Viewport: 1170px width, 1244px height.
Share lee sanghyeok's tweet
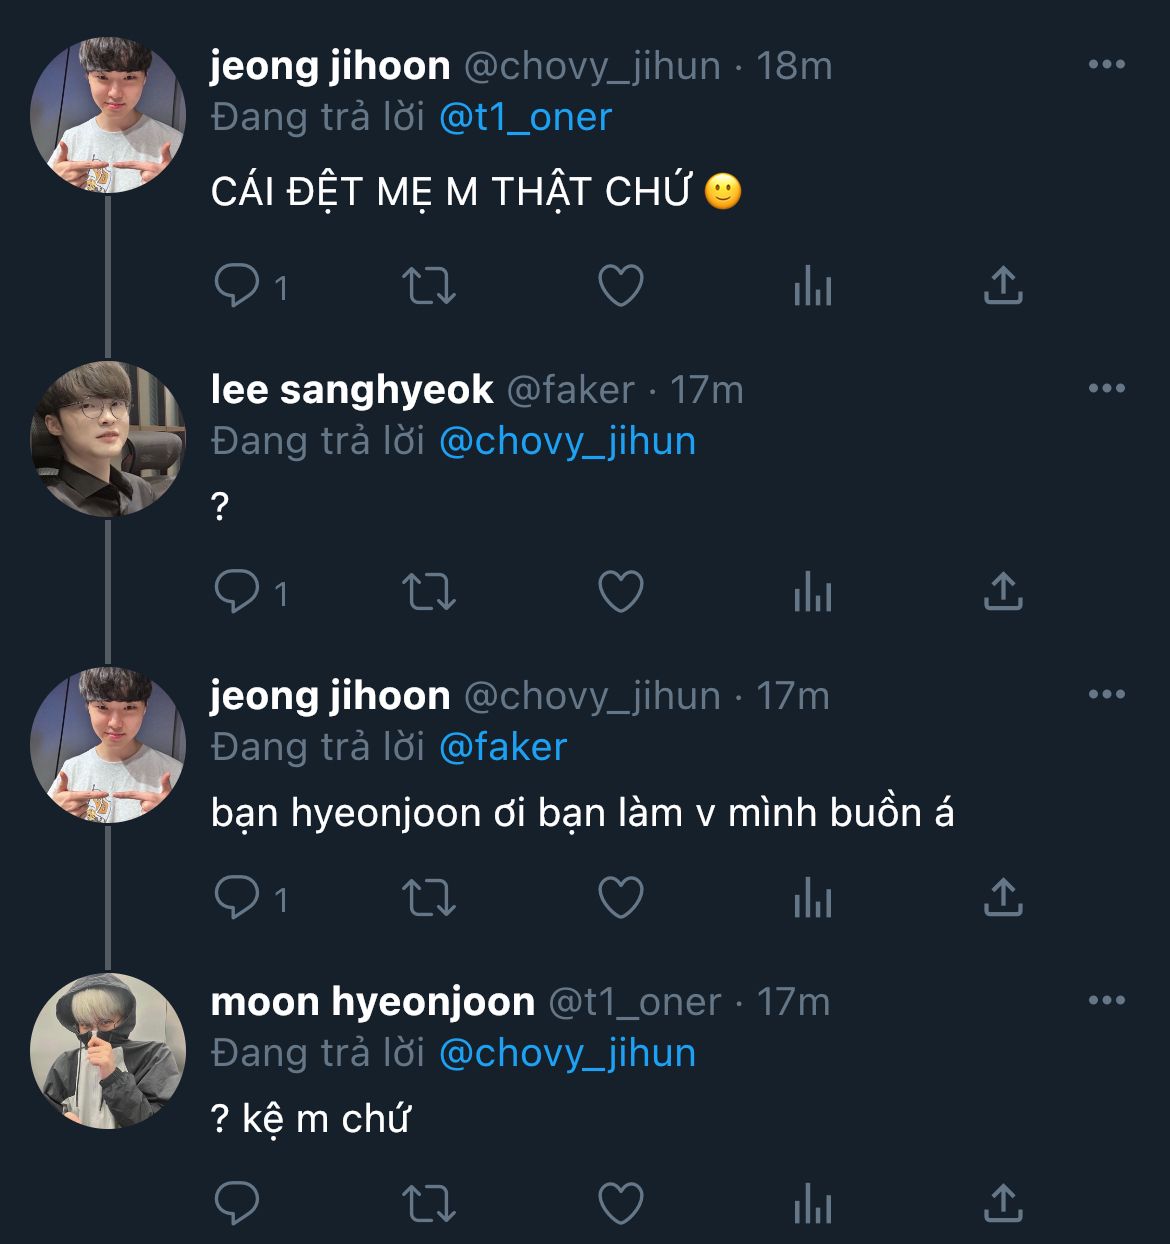(1003, 592)
